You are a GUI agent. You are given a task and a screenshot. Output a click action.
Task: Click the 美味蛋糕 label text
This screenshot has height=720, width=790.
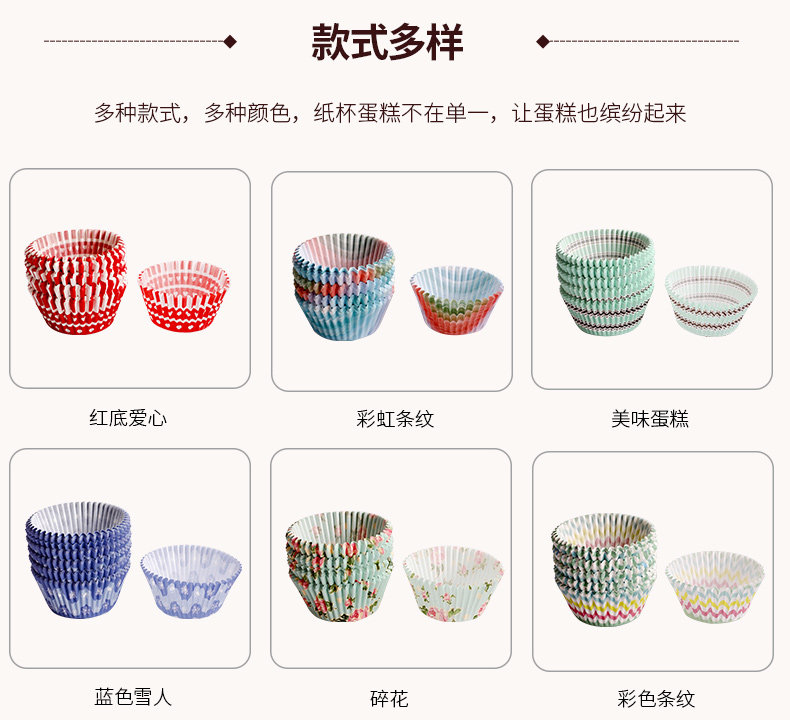coord(650,419)
